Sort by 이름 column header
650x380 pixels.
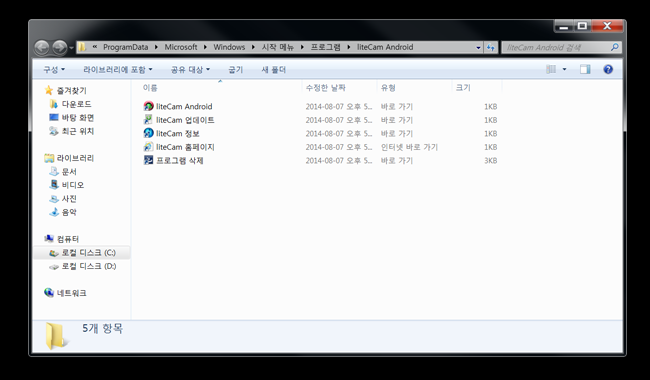[150, 88]
